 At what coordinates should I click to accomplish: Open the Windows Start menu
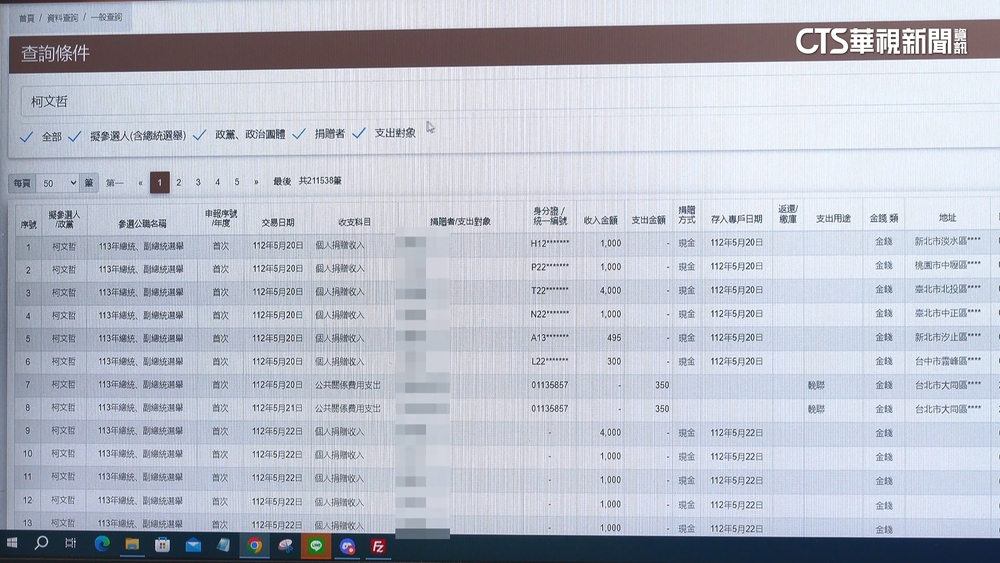coord(11,543)
